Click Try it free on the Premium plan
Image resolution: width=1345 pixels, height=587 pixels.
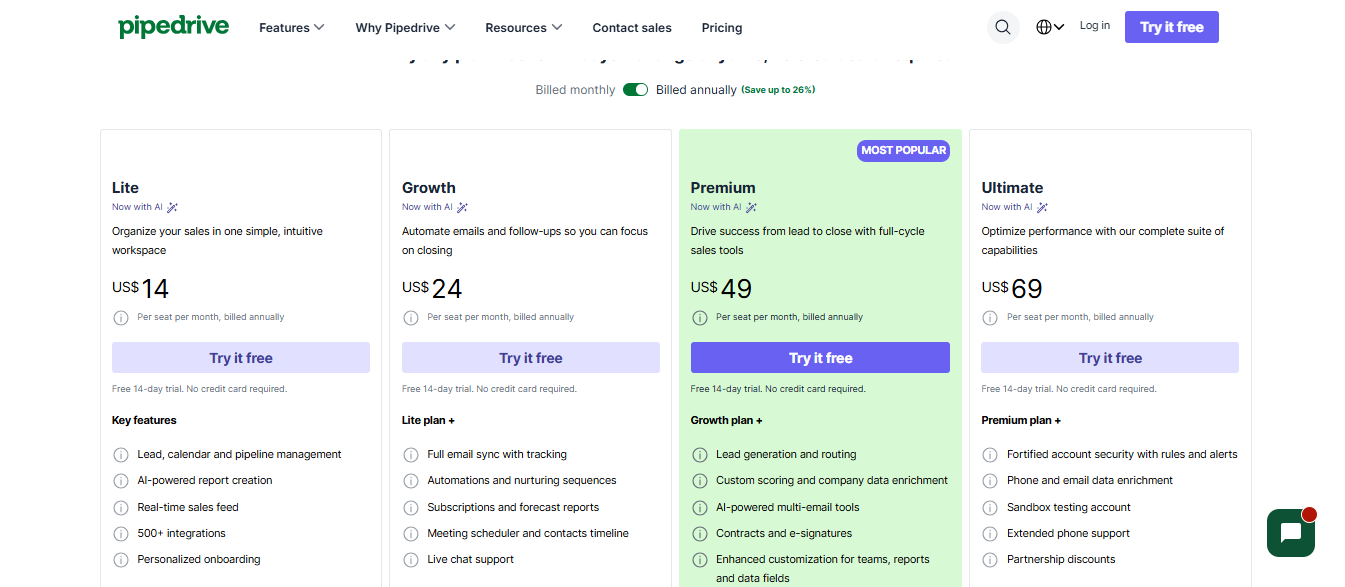820,357
